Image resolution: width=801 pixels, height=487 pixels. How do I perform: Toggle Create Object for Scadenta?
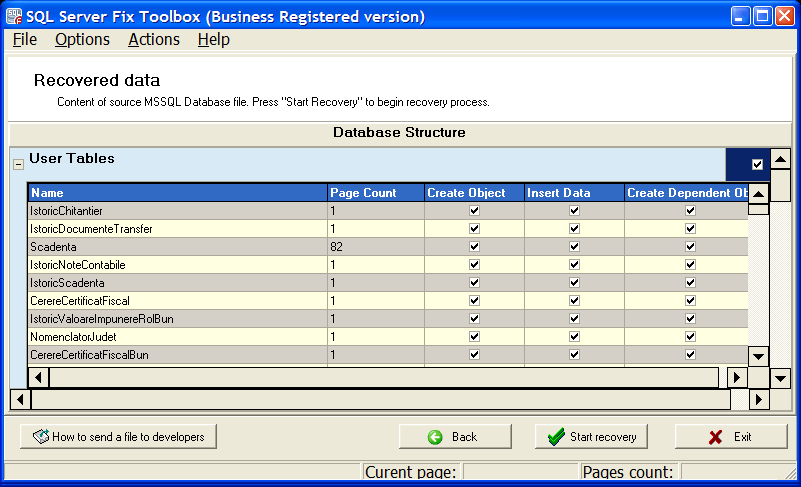pyautogui.click(x=474, y=246)
